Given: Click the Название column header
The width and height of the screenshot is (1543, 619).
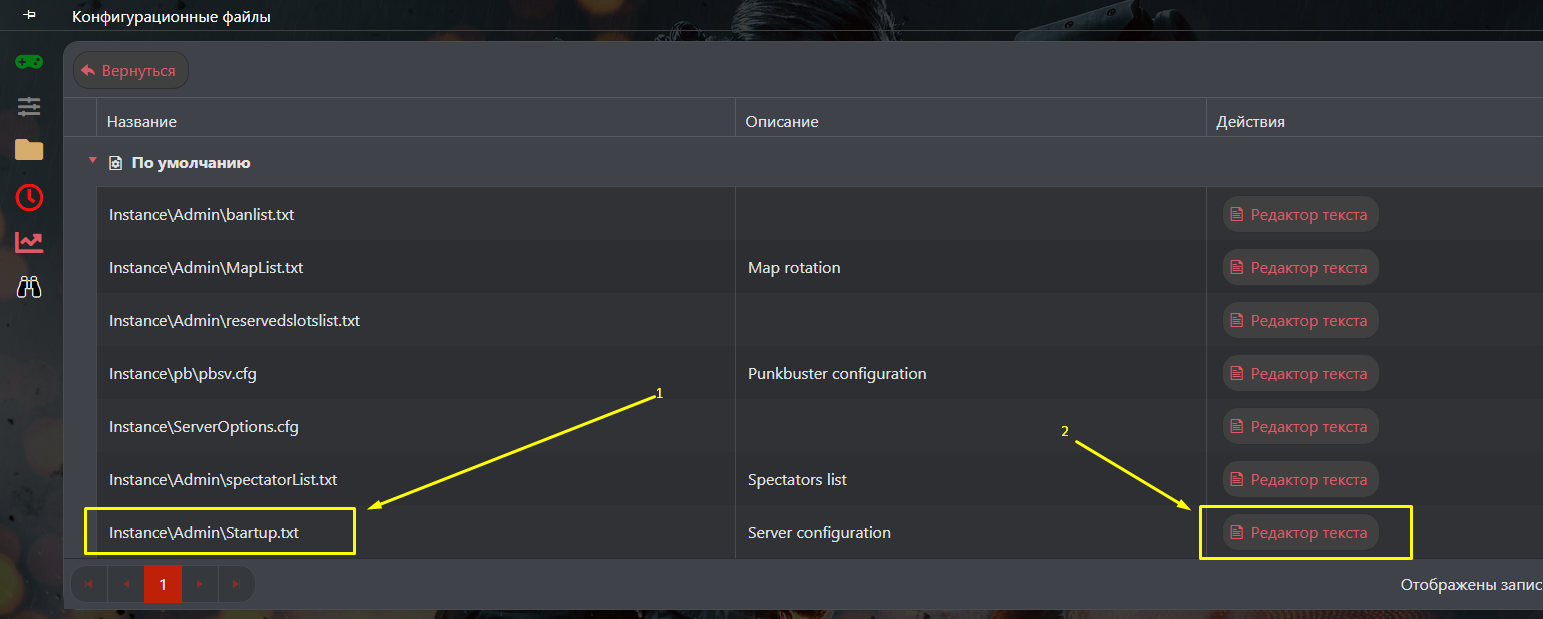Looking at the screenshot, I should click(140, 120).
